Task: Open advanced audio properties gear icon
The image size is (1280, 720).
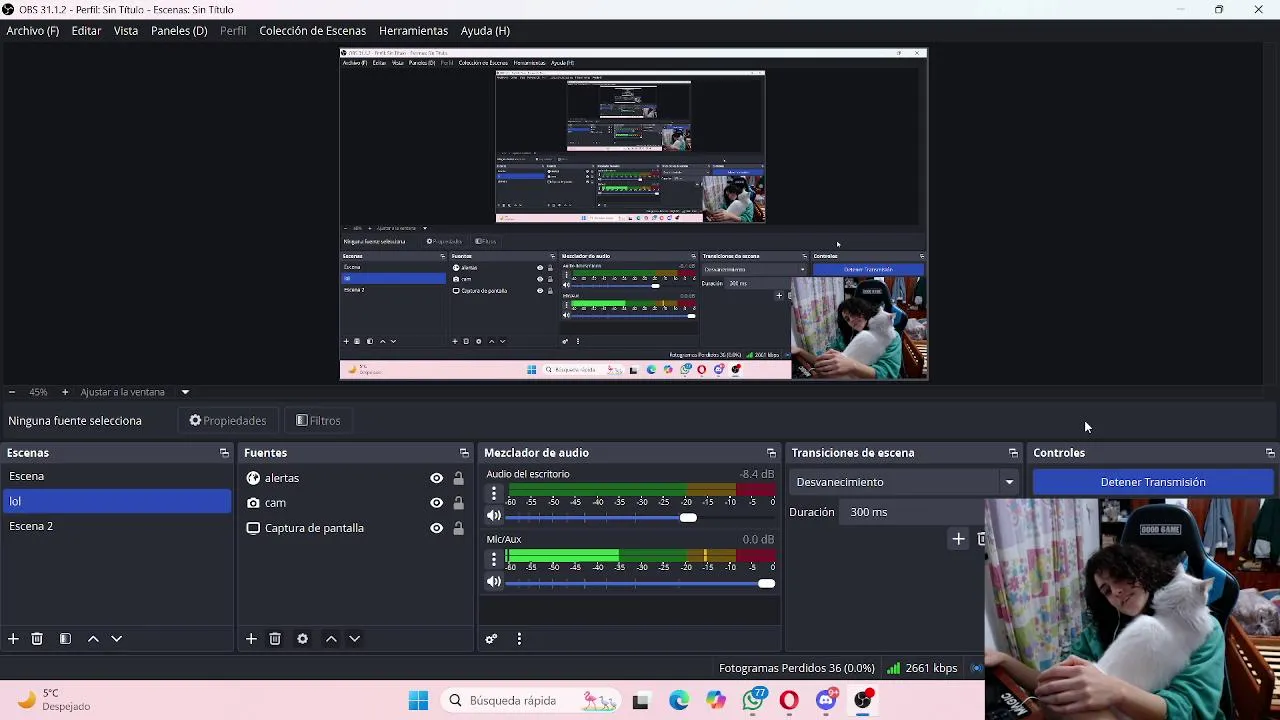Action: pyautogui.click(x=491, y=639)
